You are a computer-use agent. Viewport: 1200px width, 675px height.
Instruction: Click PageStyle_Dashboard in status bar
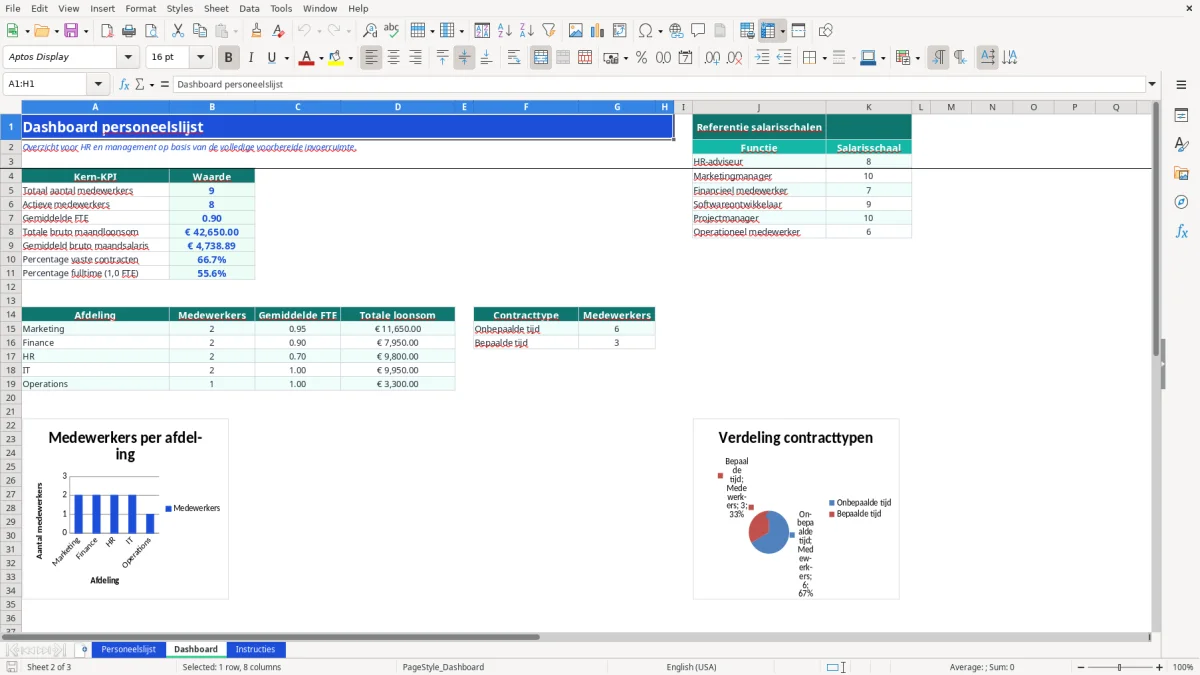point(443,667)
